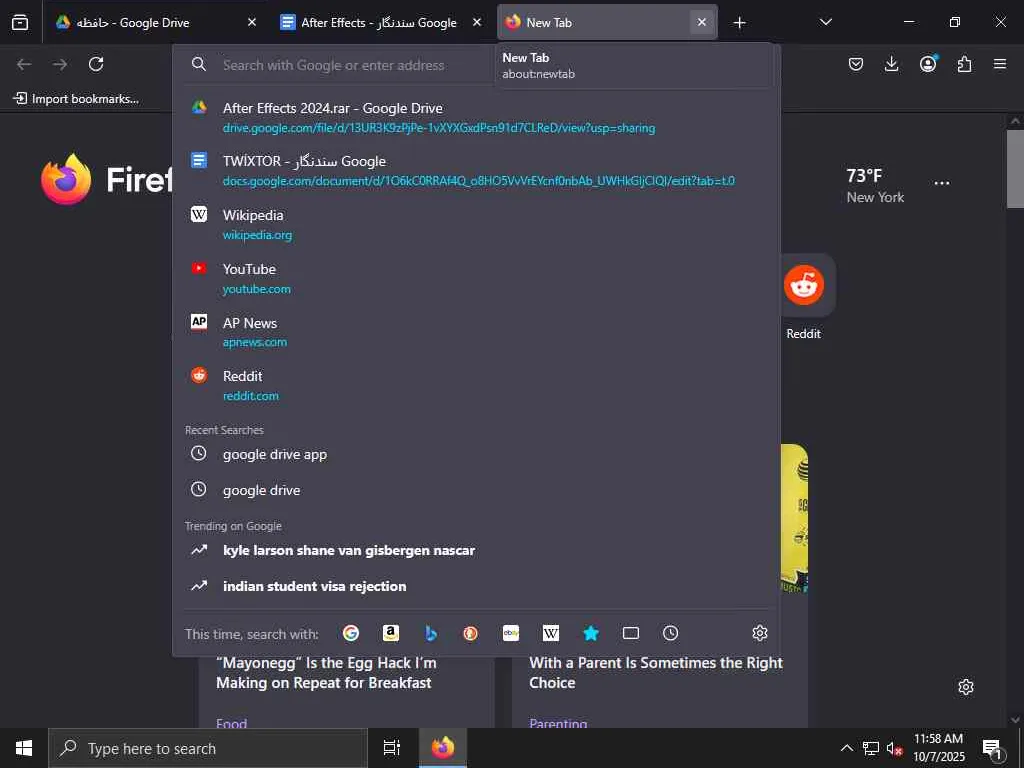Open After Effects 2024.rar Google Drive suggestion
This screenshot has width=1024, height=768.
(477, 118)
